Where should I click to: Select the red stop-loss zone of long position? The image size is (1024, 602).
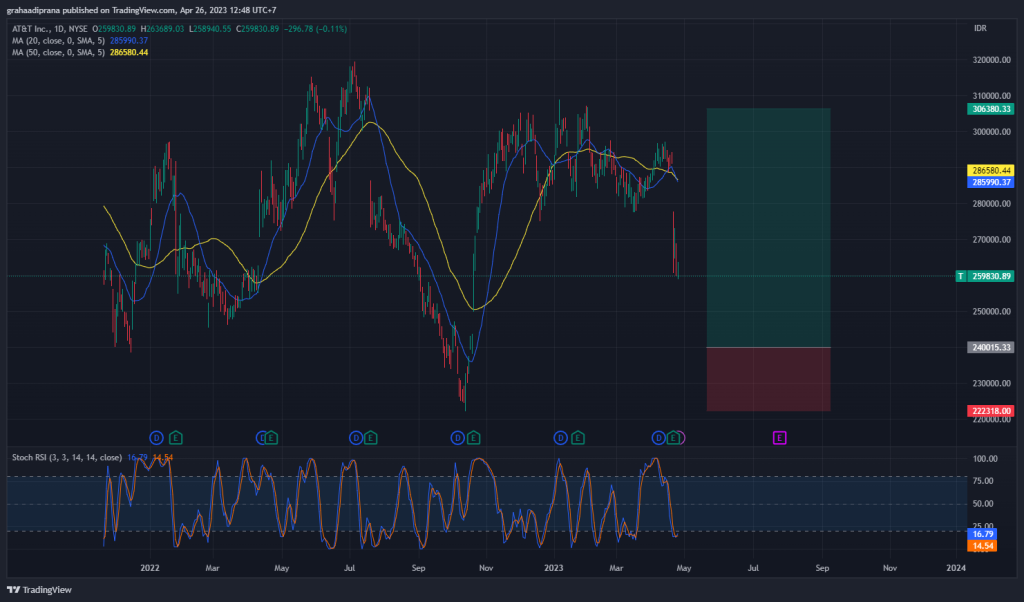(x=769, y=379)
